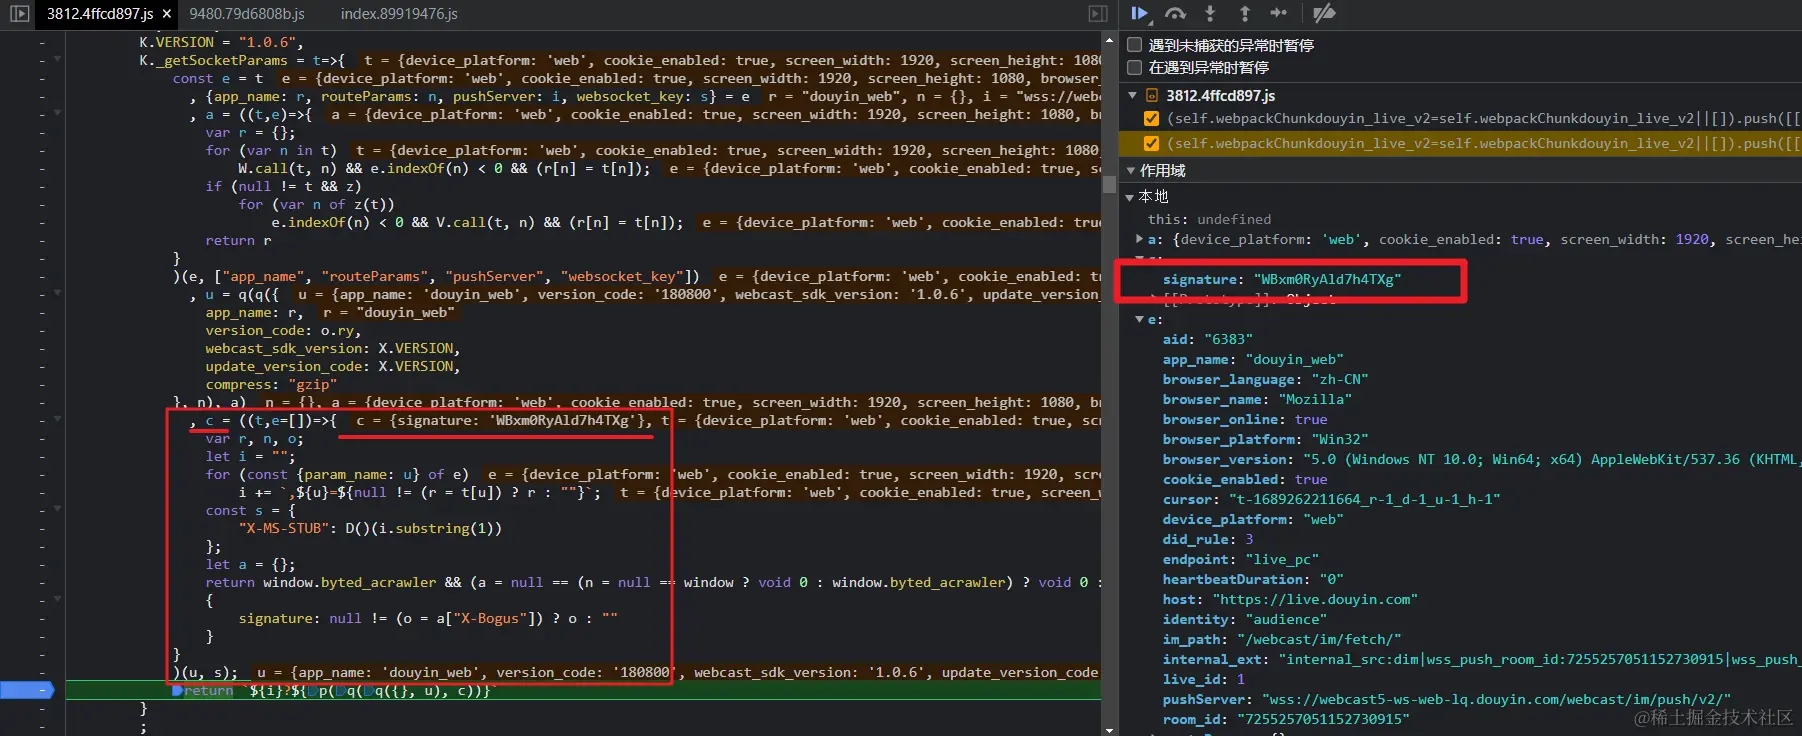Click the internal_ext property row

pyautogui.click(x=1480, y=660)
